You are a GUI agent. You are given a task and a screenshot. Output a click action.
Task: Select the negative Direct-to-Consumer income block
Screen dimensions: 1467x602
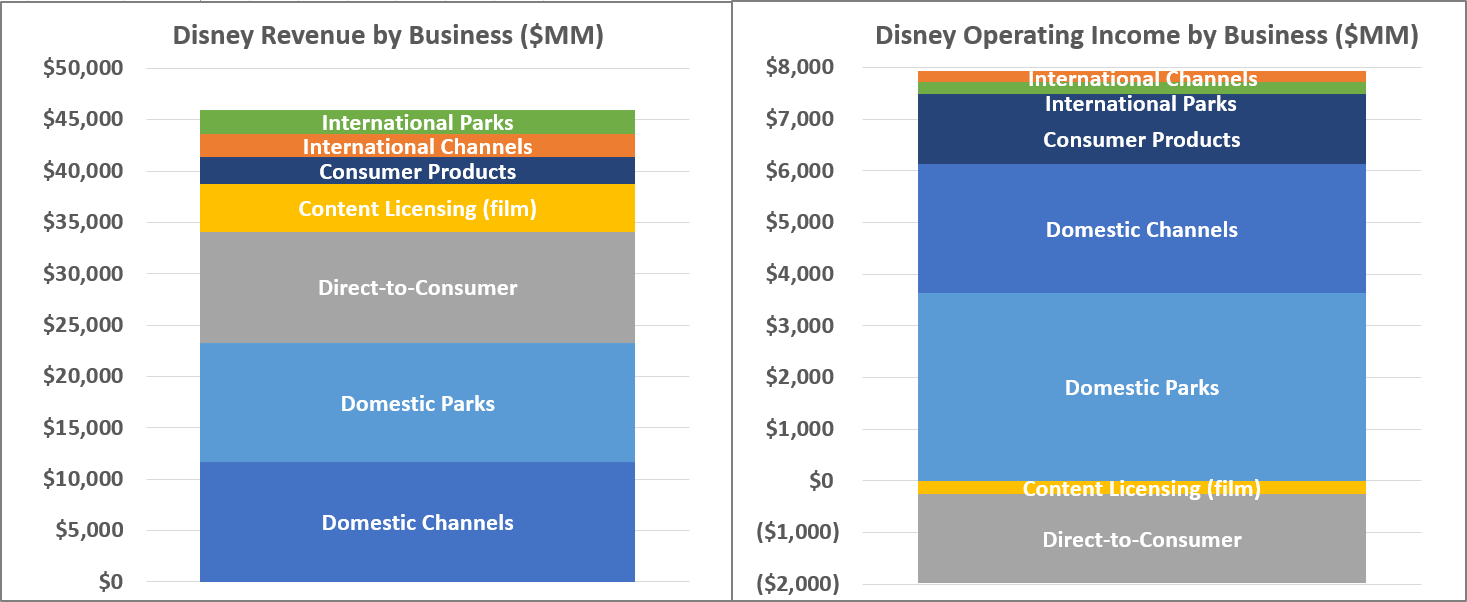[1140, 540]
